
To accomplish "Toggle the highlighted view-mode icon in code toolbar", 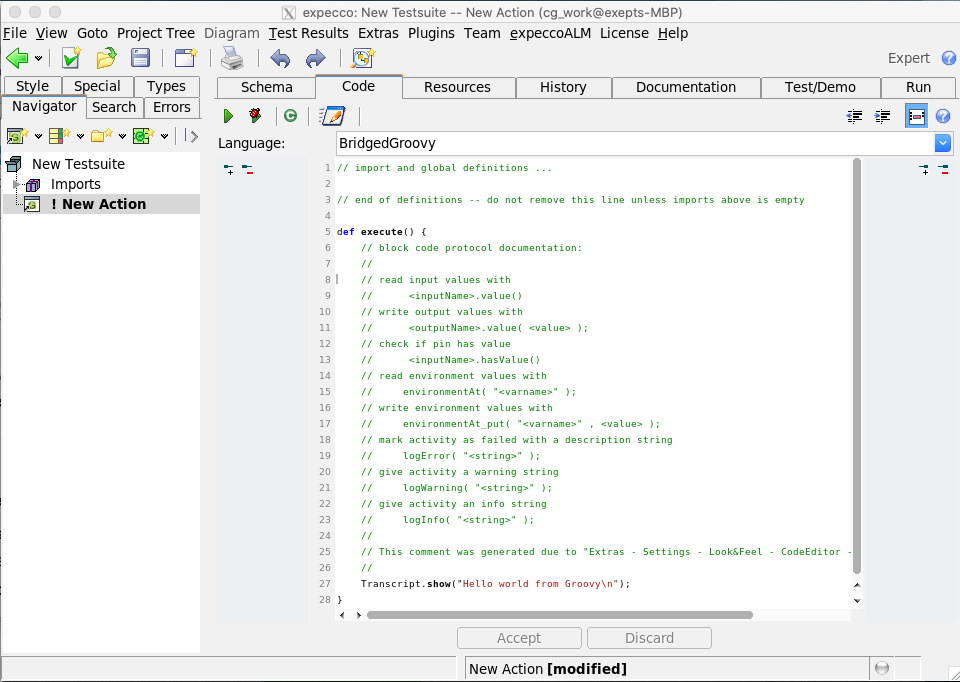I will pyautogui.click(x=916, y=116).
